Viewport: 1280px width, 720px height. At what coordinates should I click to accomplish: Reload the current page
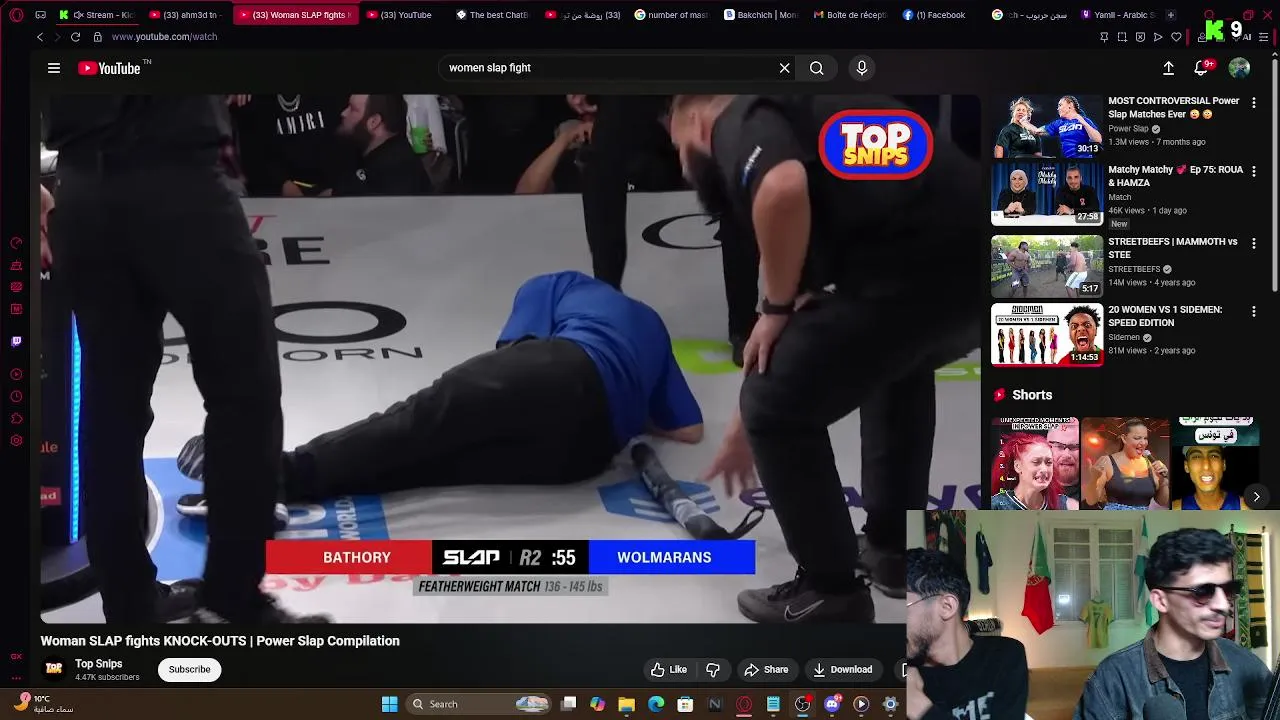pos(75,37)
